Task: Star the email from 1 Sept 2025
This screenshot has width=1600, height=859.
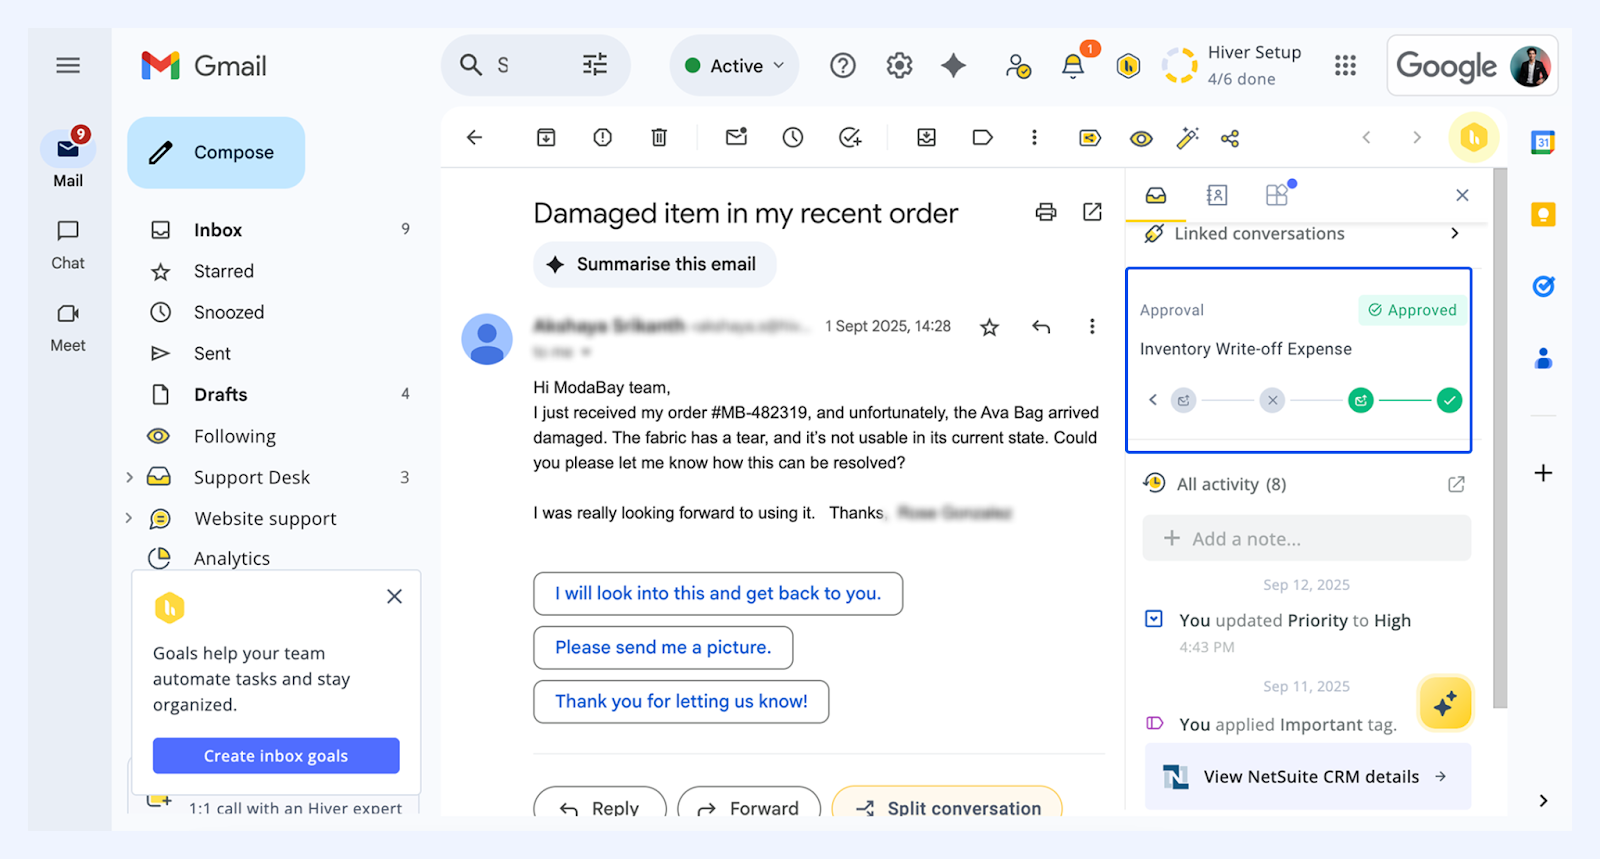Action: [x=989, y=327]
